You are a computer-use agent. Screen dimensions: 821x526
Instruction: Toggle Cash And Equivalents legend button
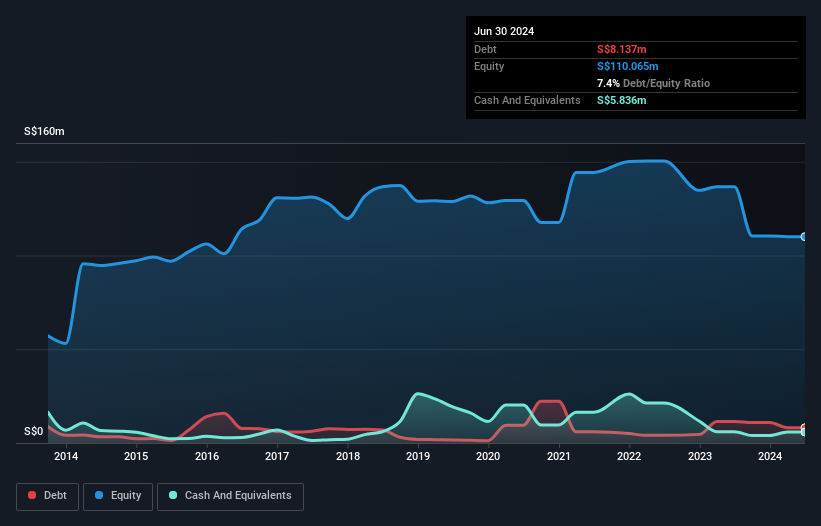click(x=230, y=496)
